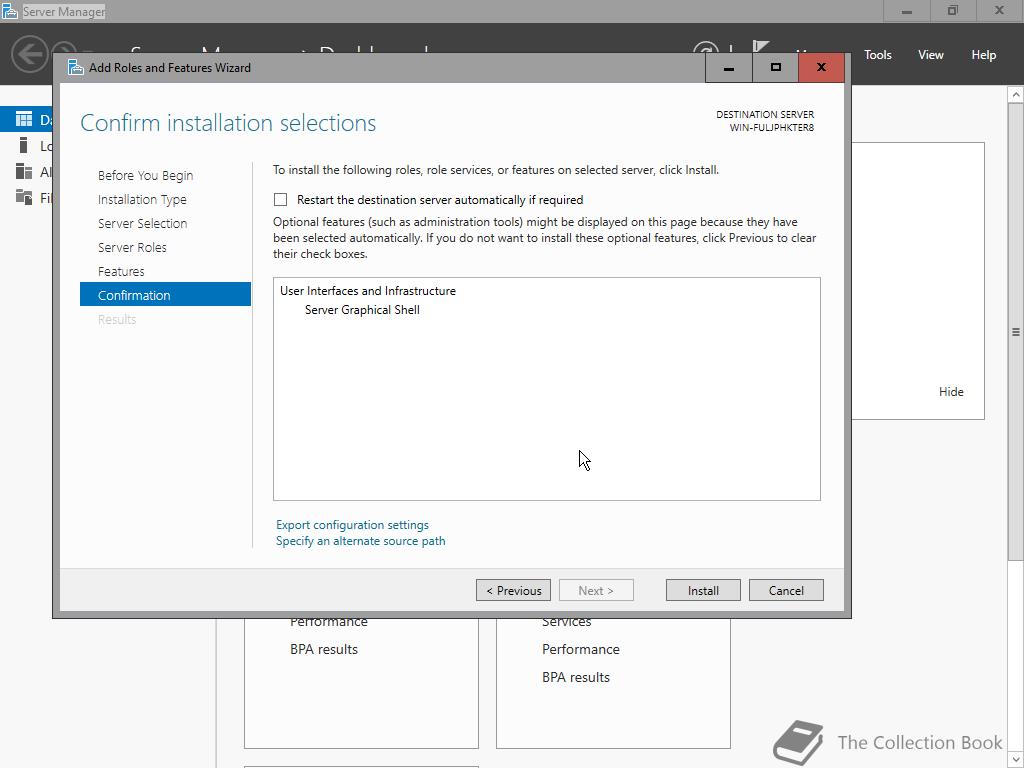Tick the restart destination server automatically checkbox
This screenshot has width=1024, height=768.
pos(281,200)
